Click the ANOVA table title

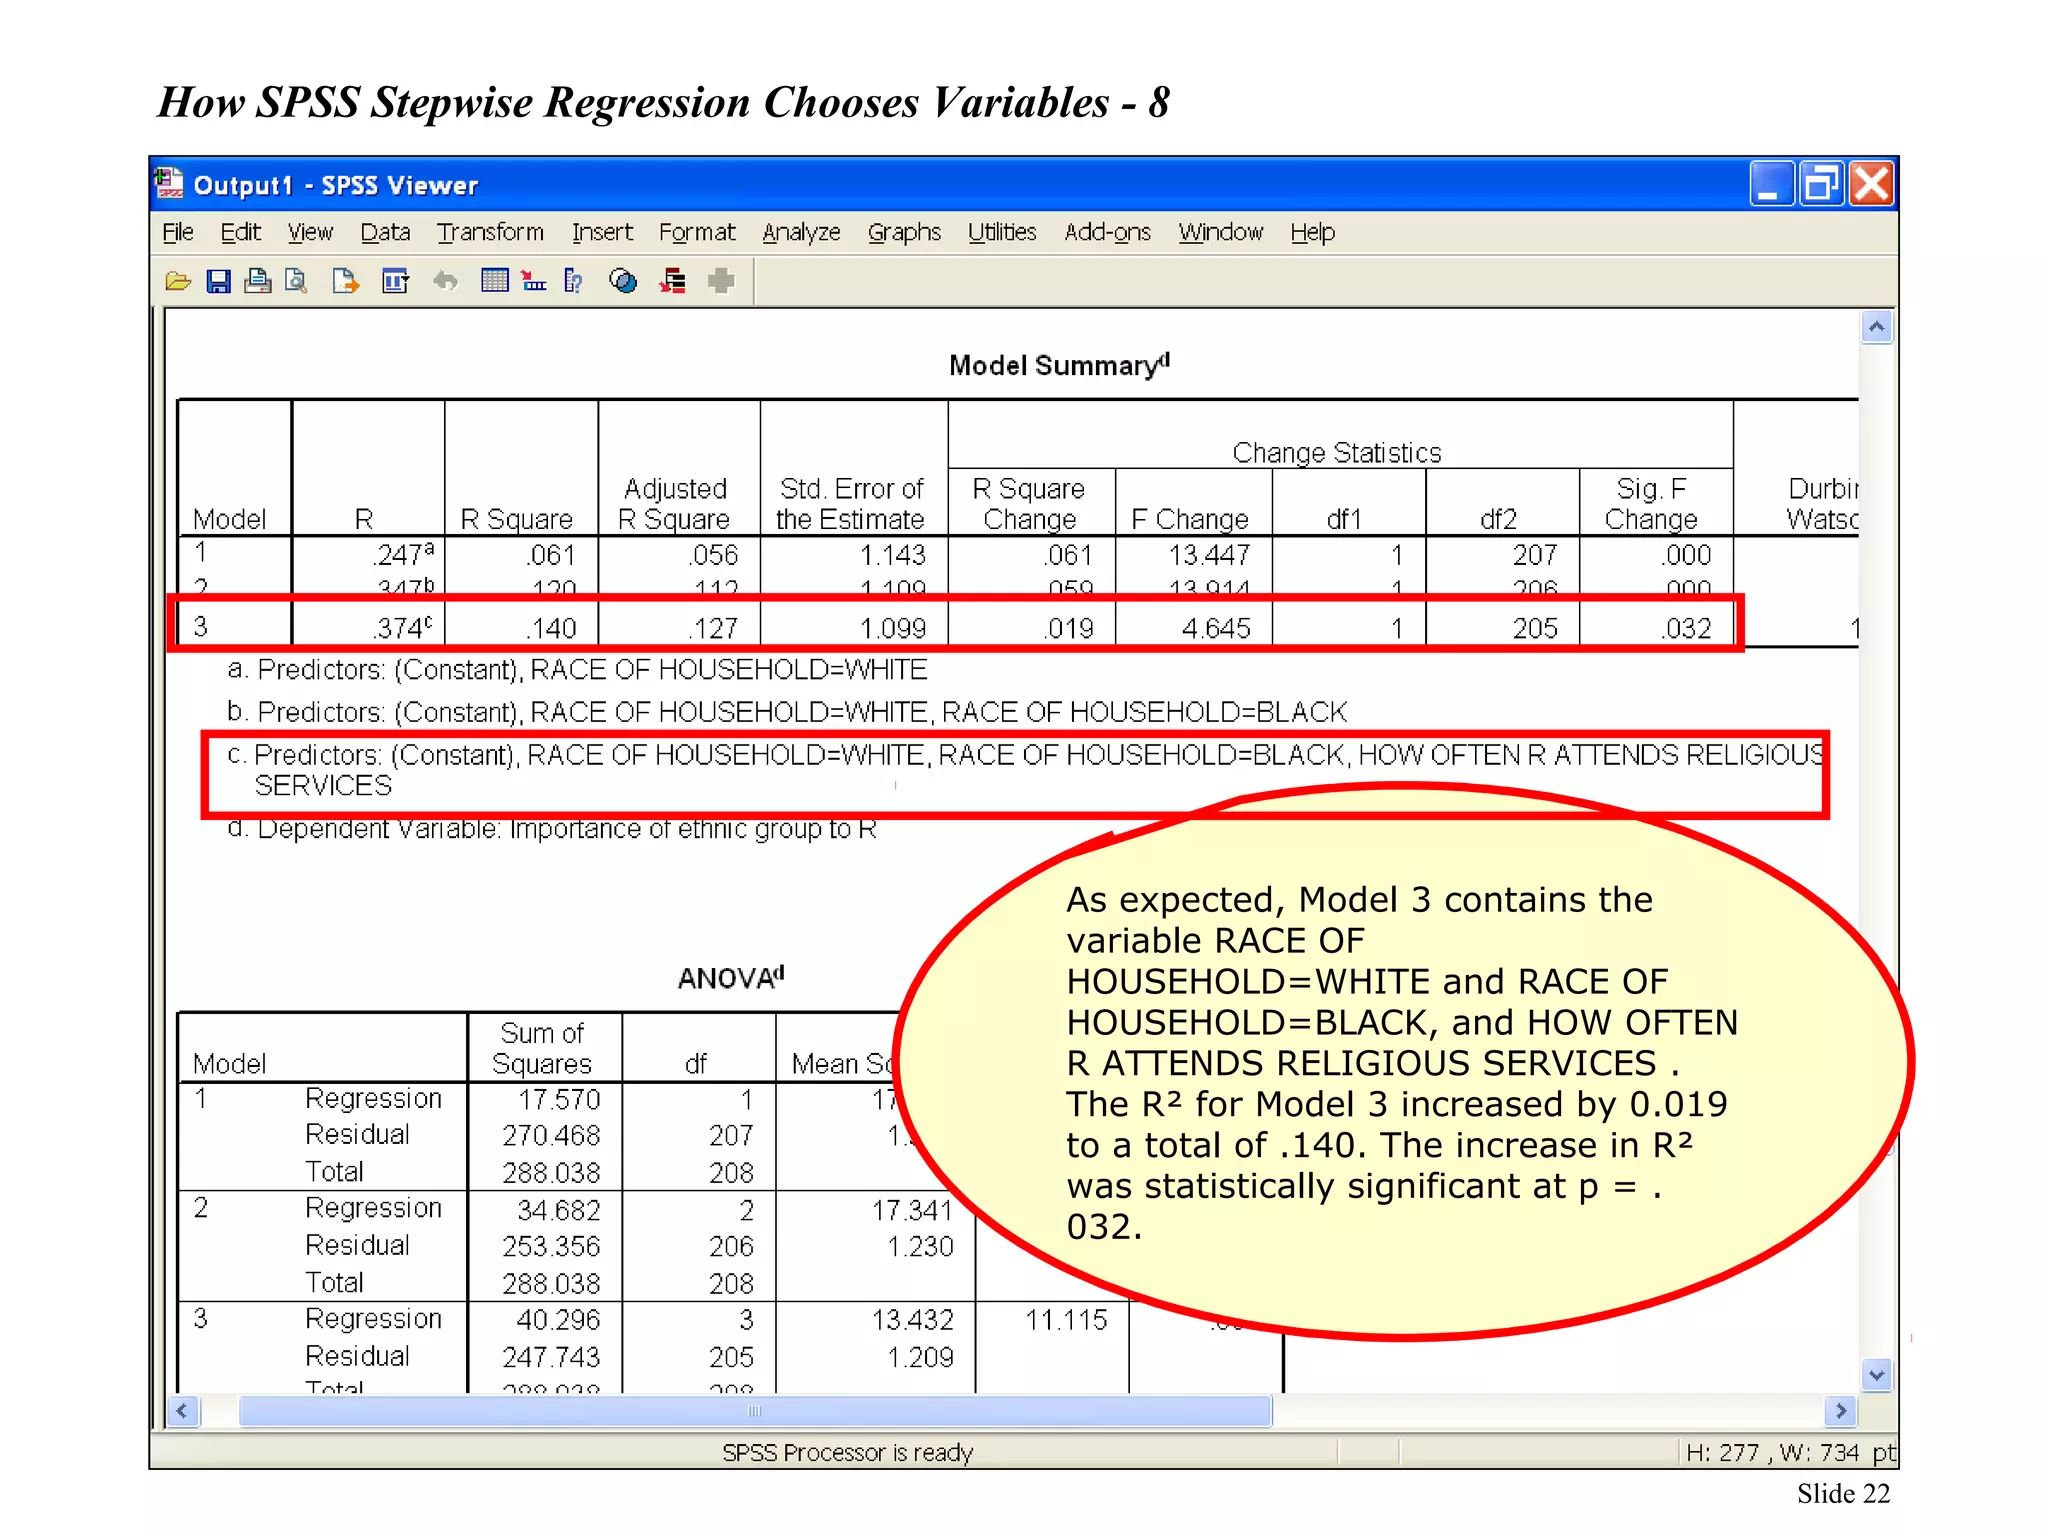[x=731, y=977]
